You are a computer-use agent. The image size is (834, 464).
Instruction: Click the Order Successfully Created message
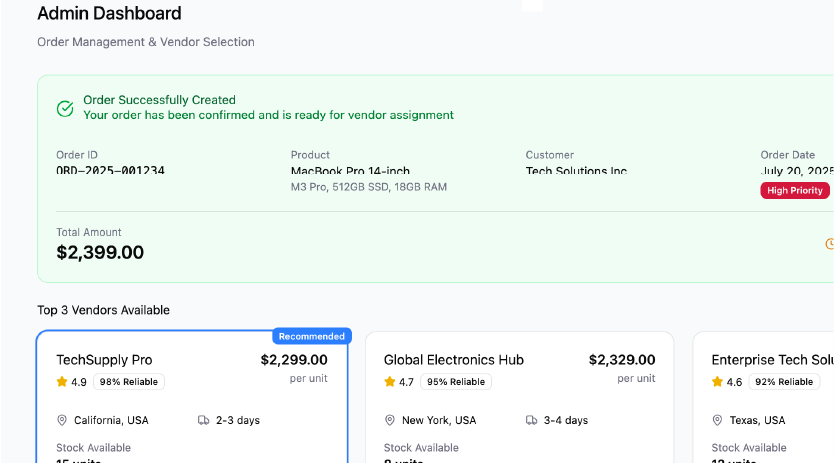click(159, 100)
